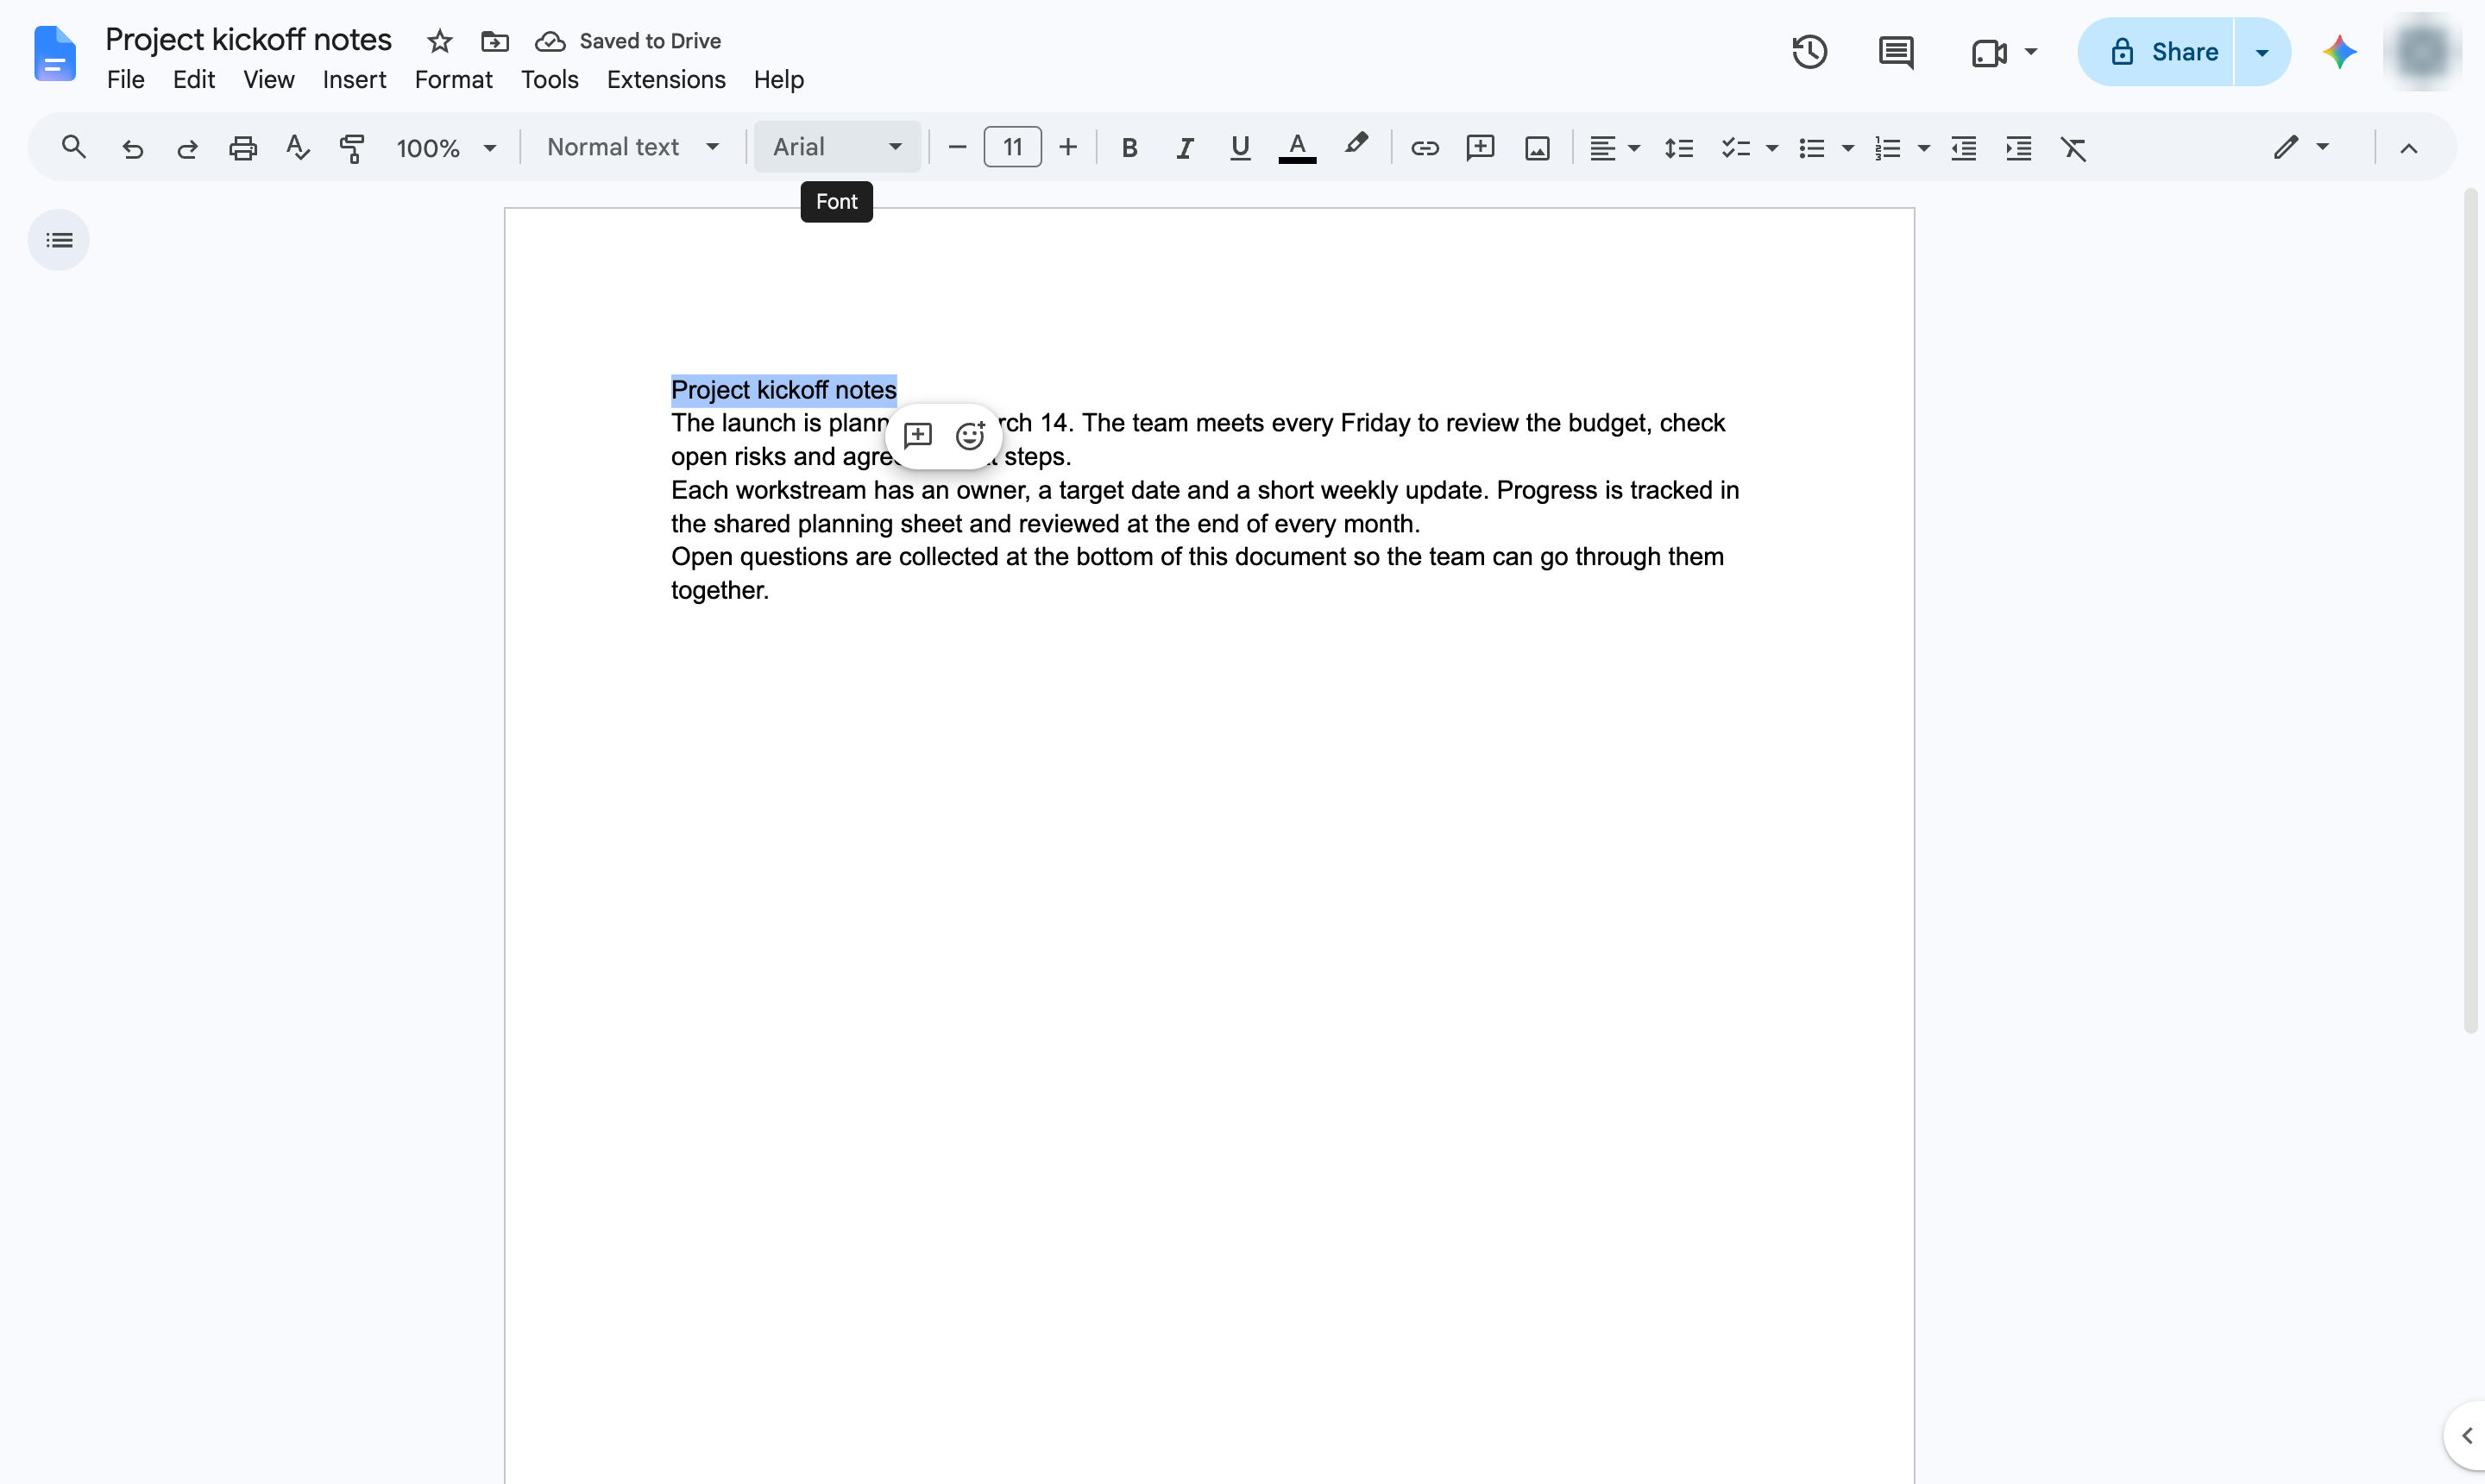Click the insert image icon
2485x1484 pixels.
coord(1537,148)
